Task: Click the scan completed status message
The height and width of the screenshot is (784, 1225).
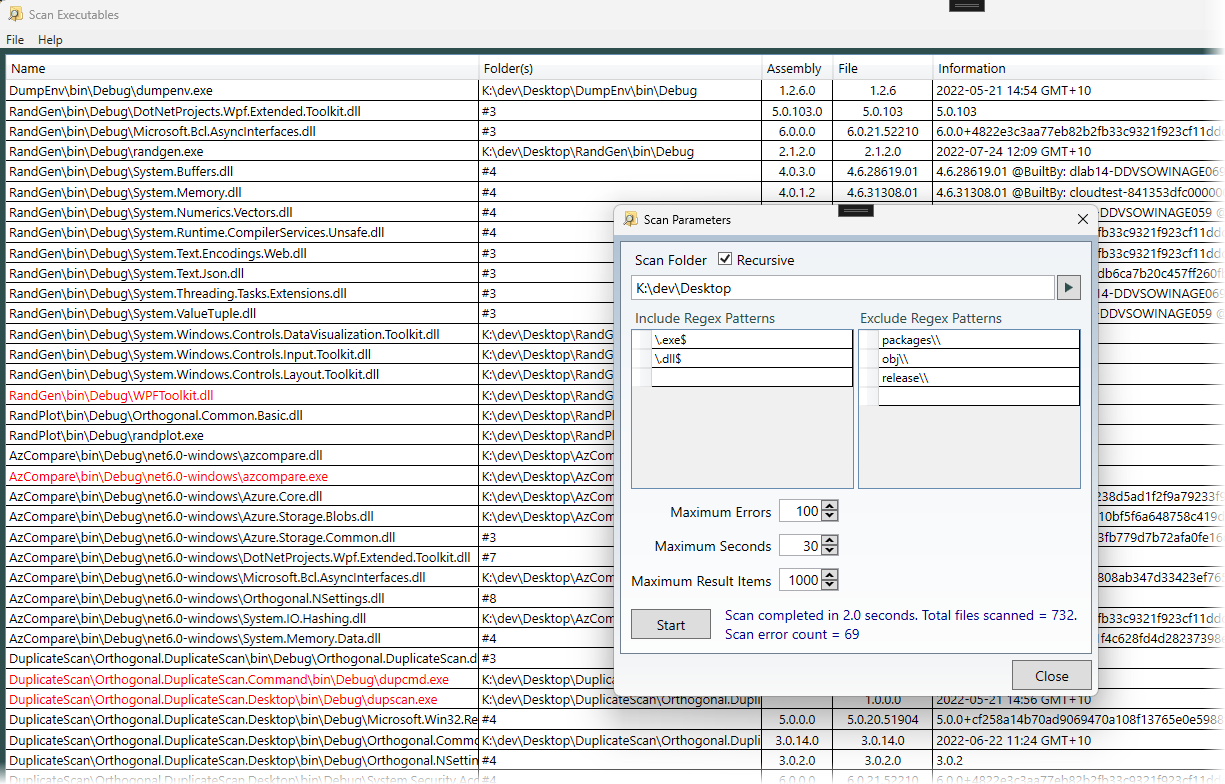Action: (x=901, y=624)
